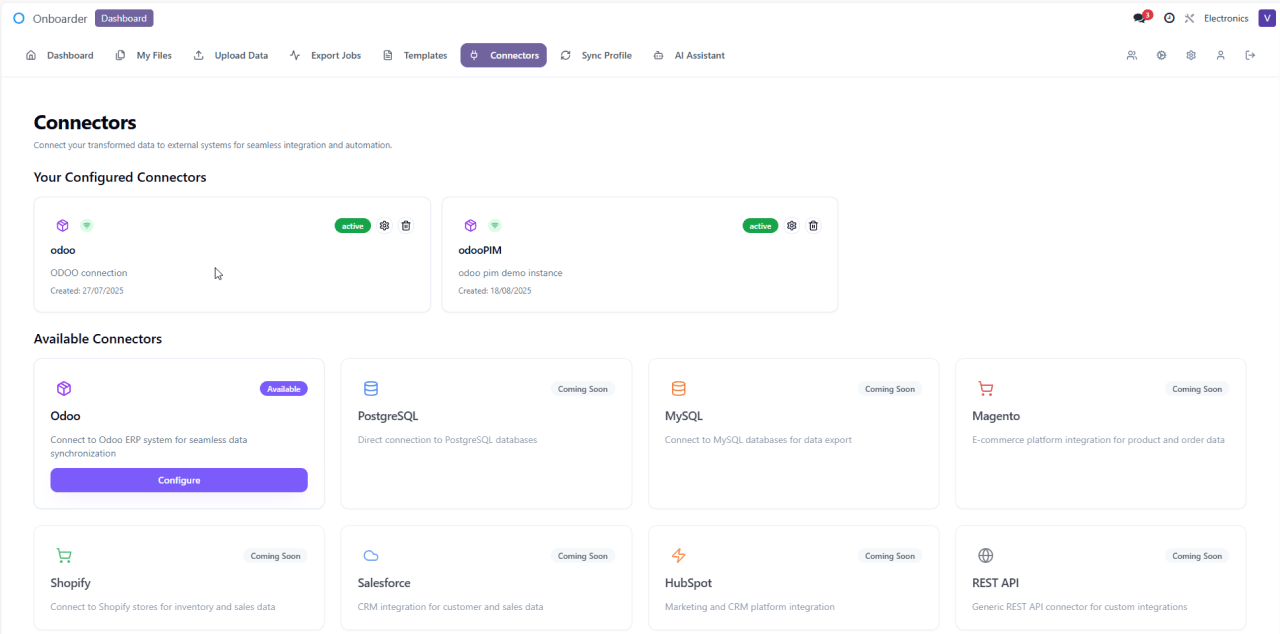Open the V user avatar menu
This screenshot has width=1280, height=634.
pos(1267,18)
